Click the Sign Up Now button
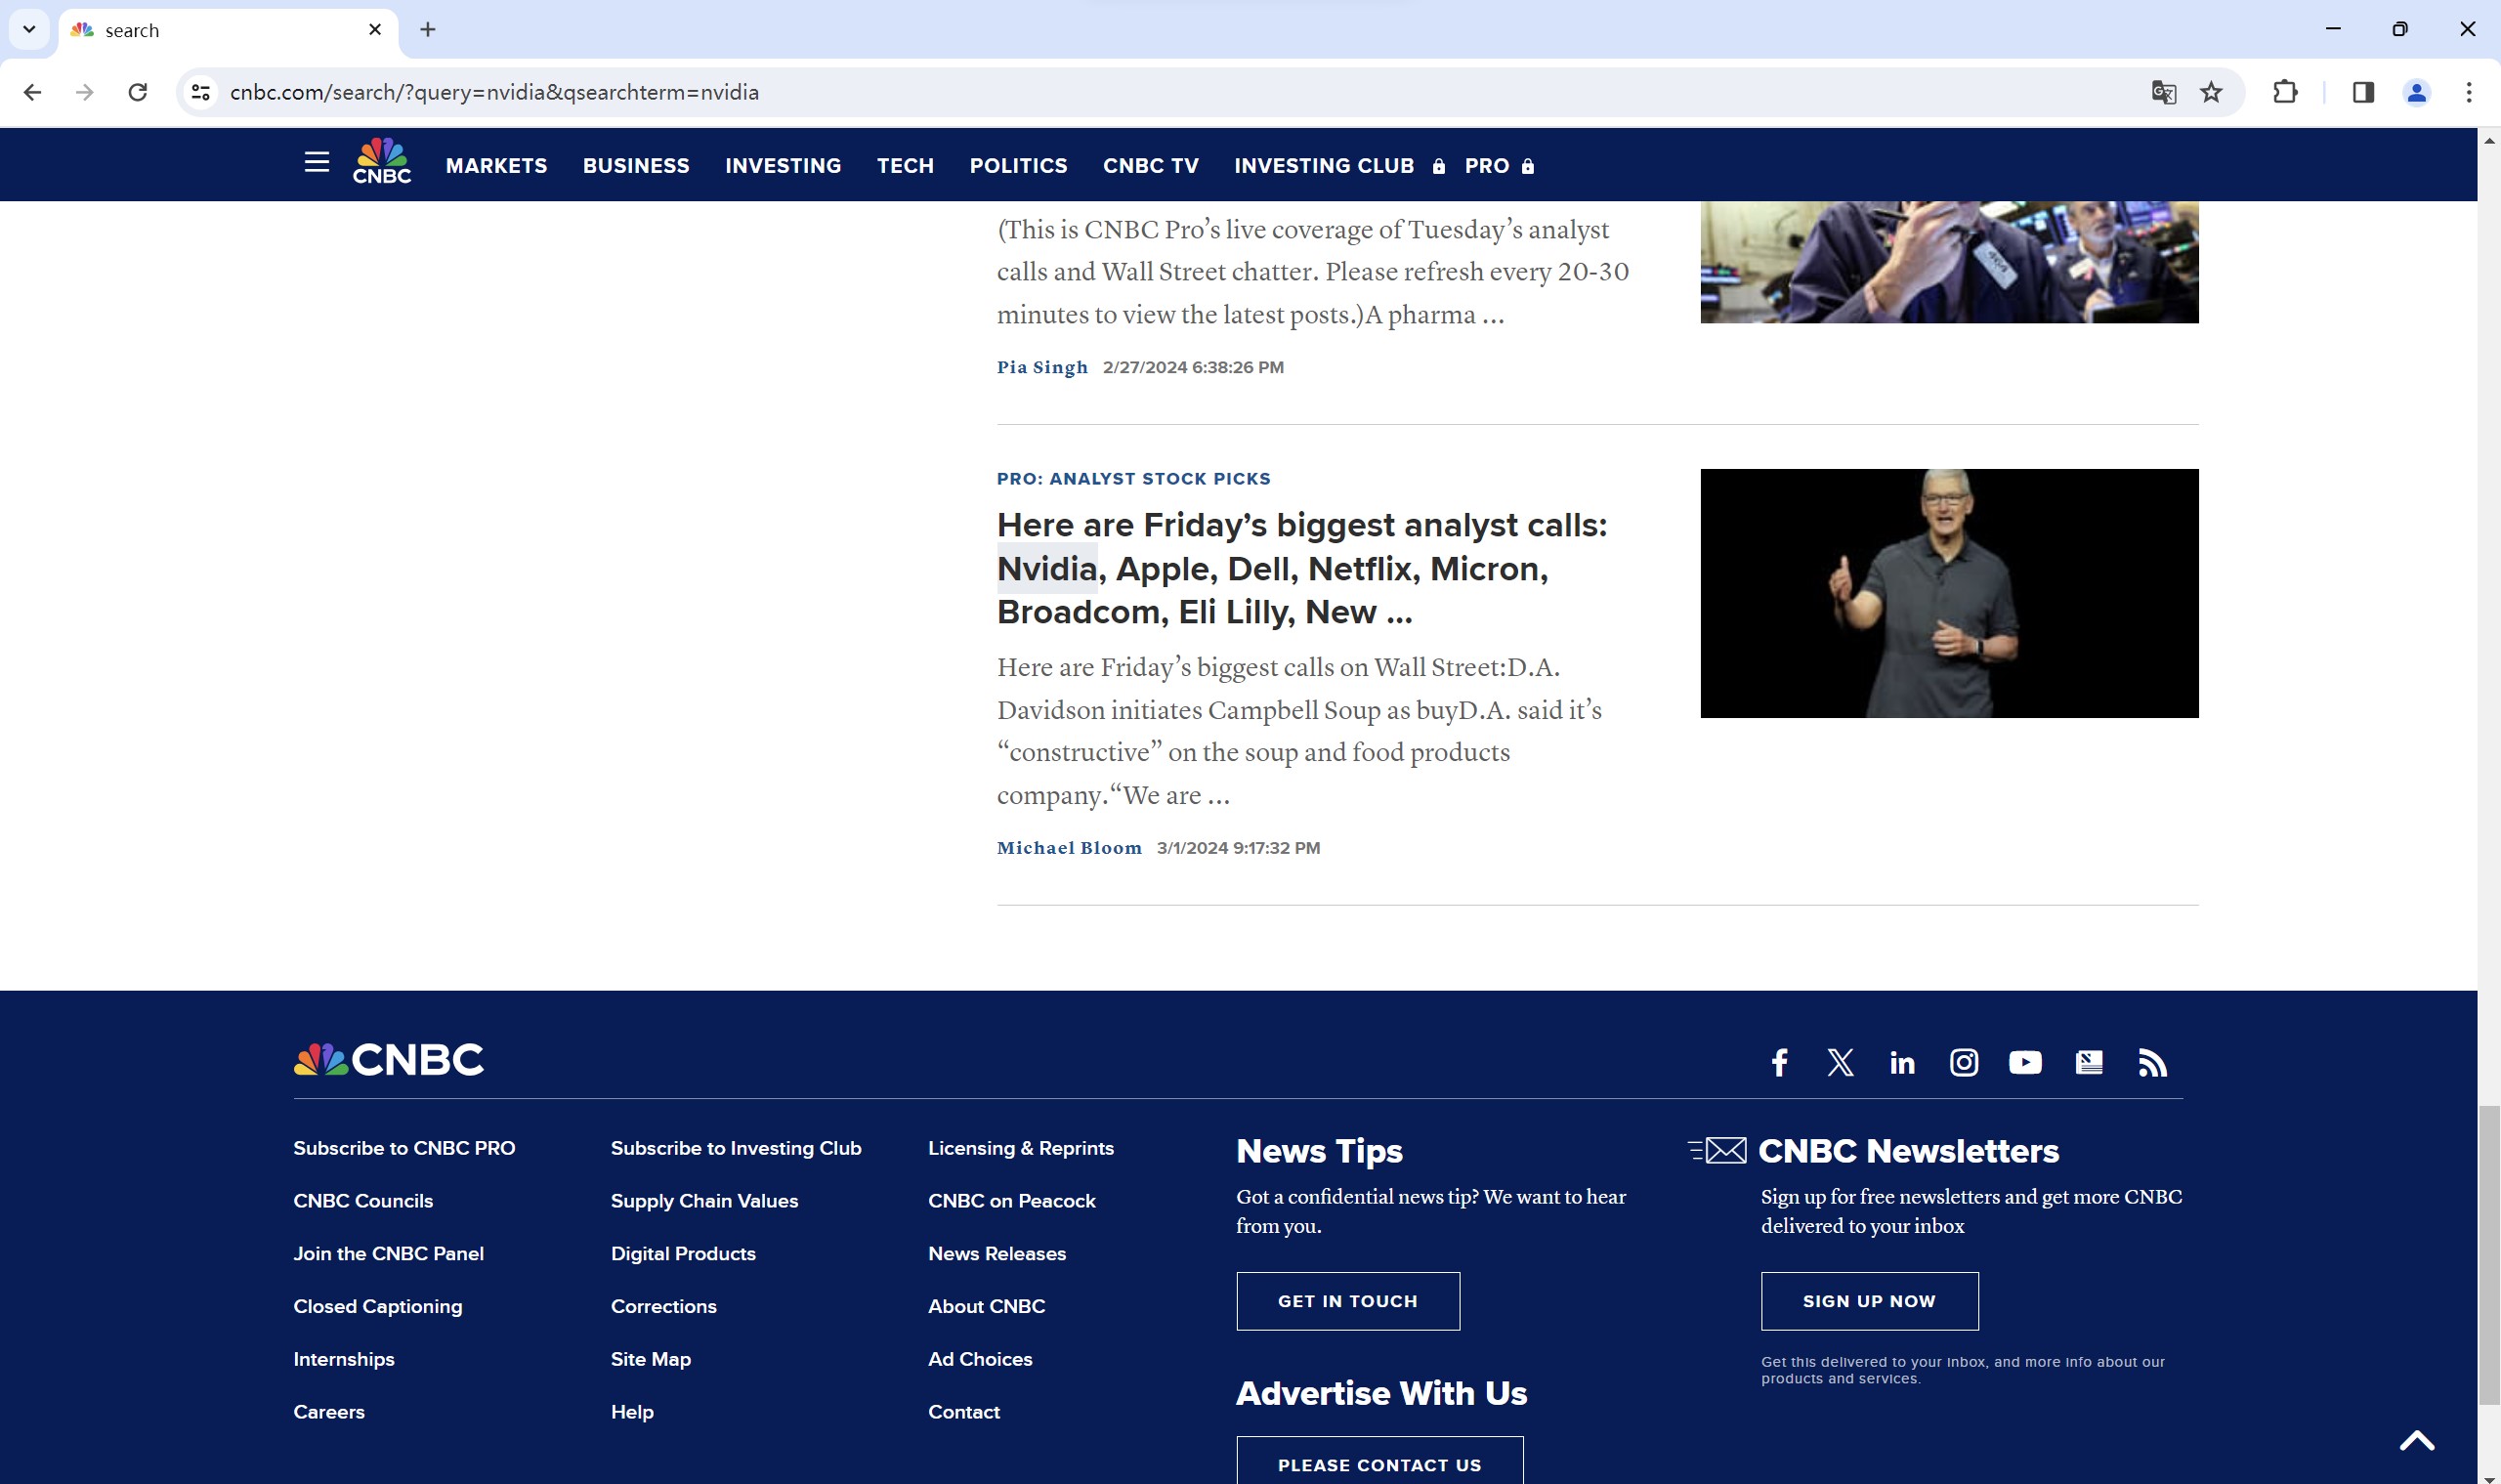The width and height of the screenshot is (2501, 1484). (1869, 1301)
